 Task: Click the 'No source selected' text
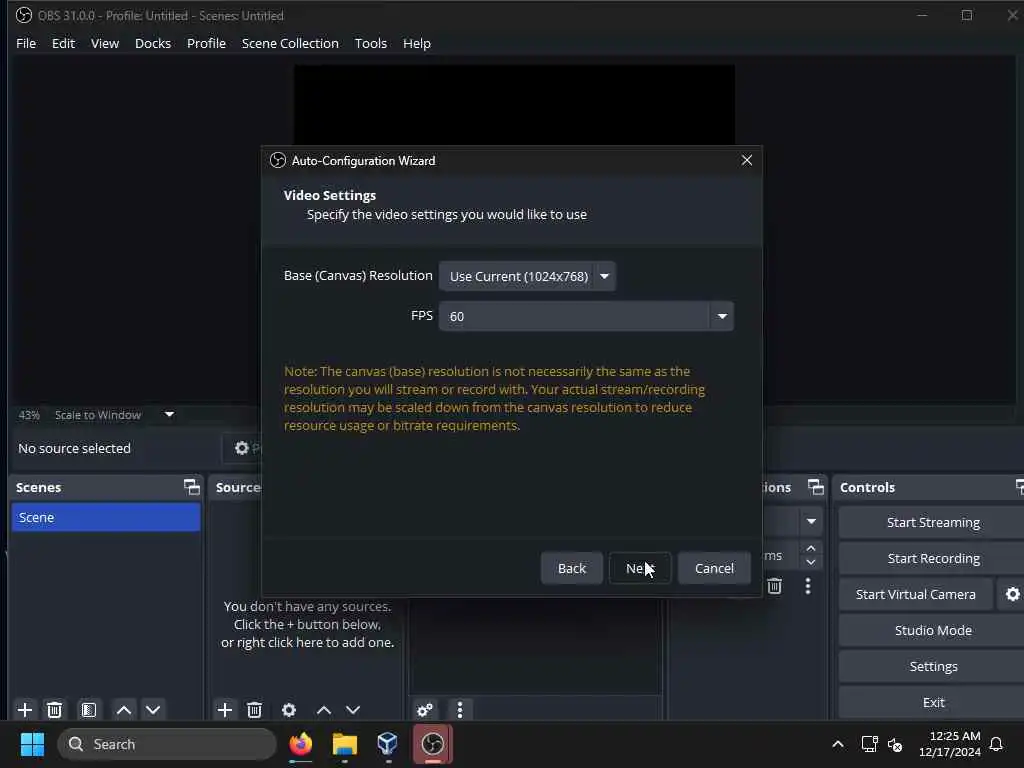pyautogui.click(x=74, y=448)
